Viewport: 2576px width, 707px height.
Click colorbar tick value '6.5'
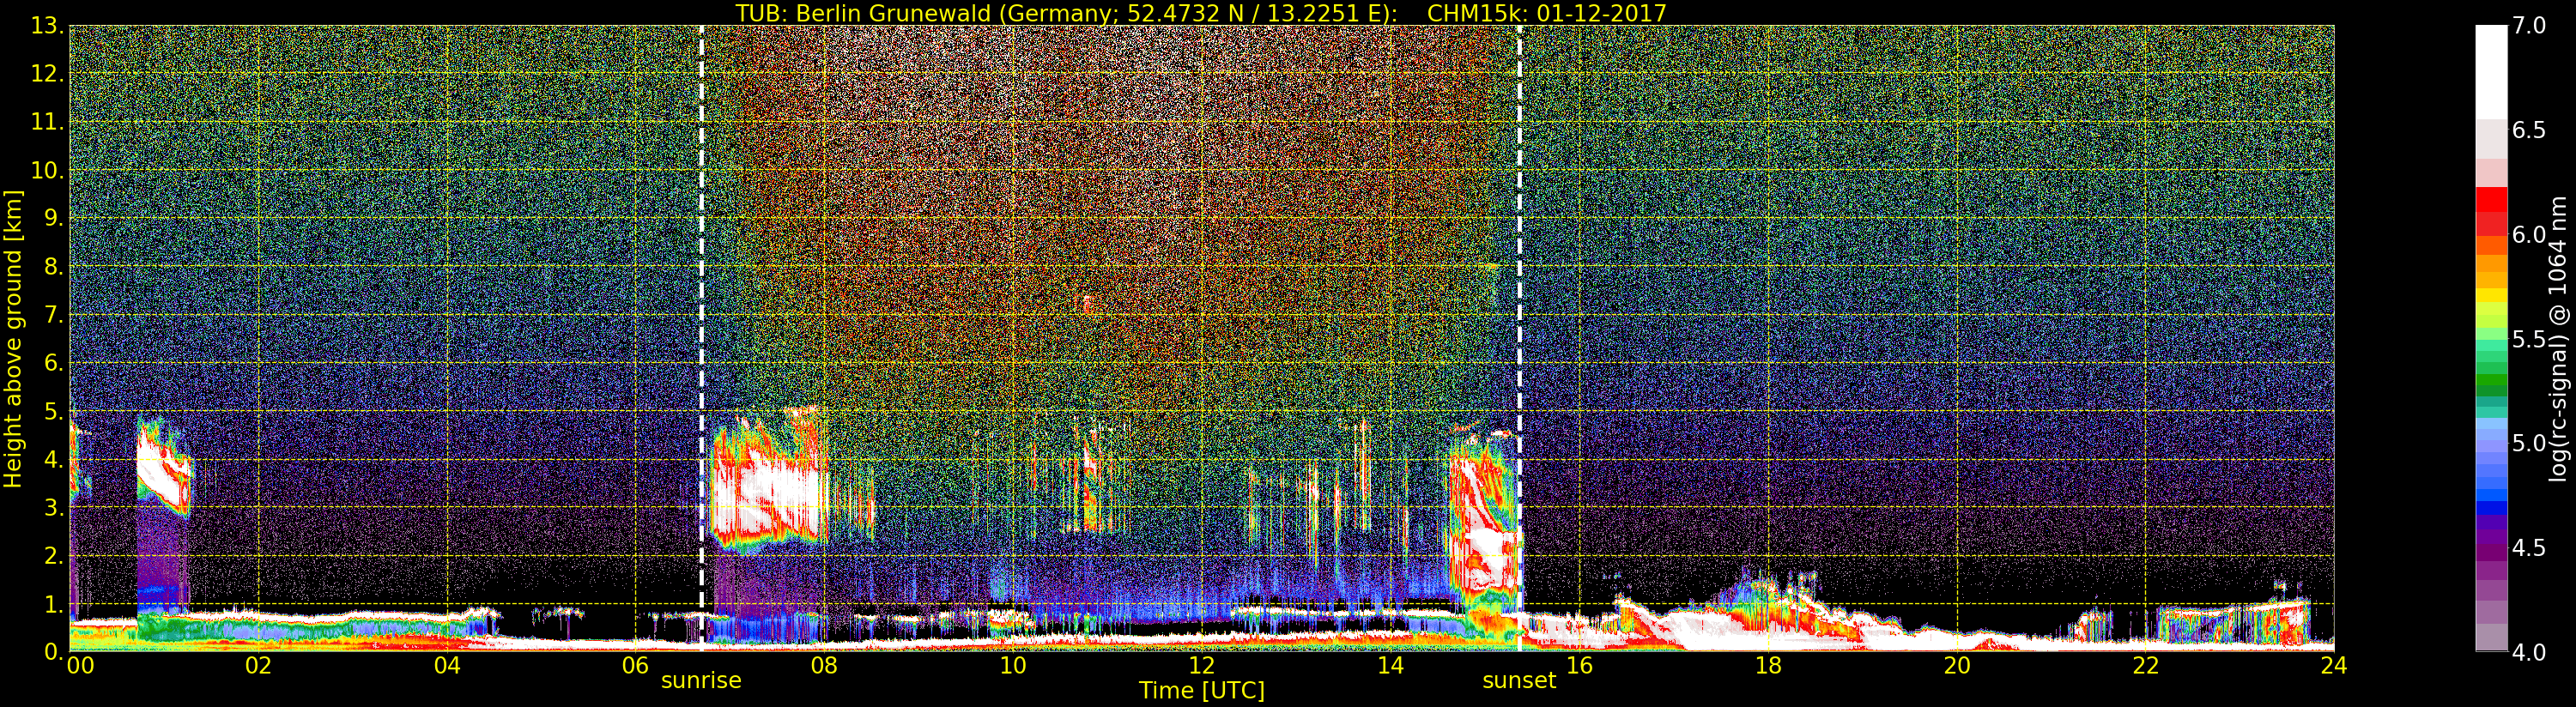2529,130
